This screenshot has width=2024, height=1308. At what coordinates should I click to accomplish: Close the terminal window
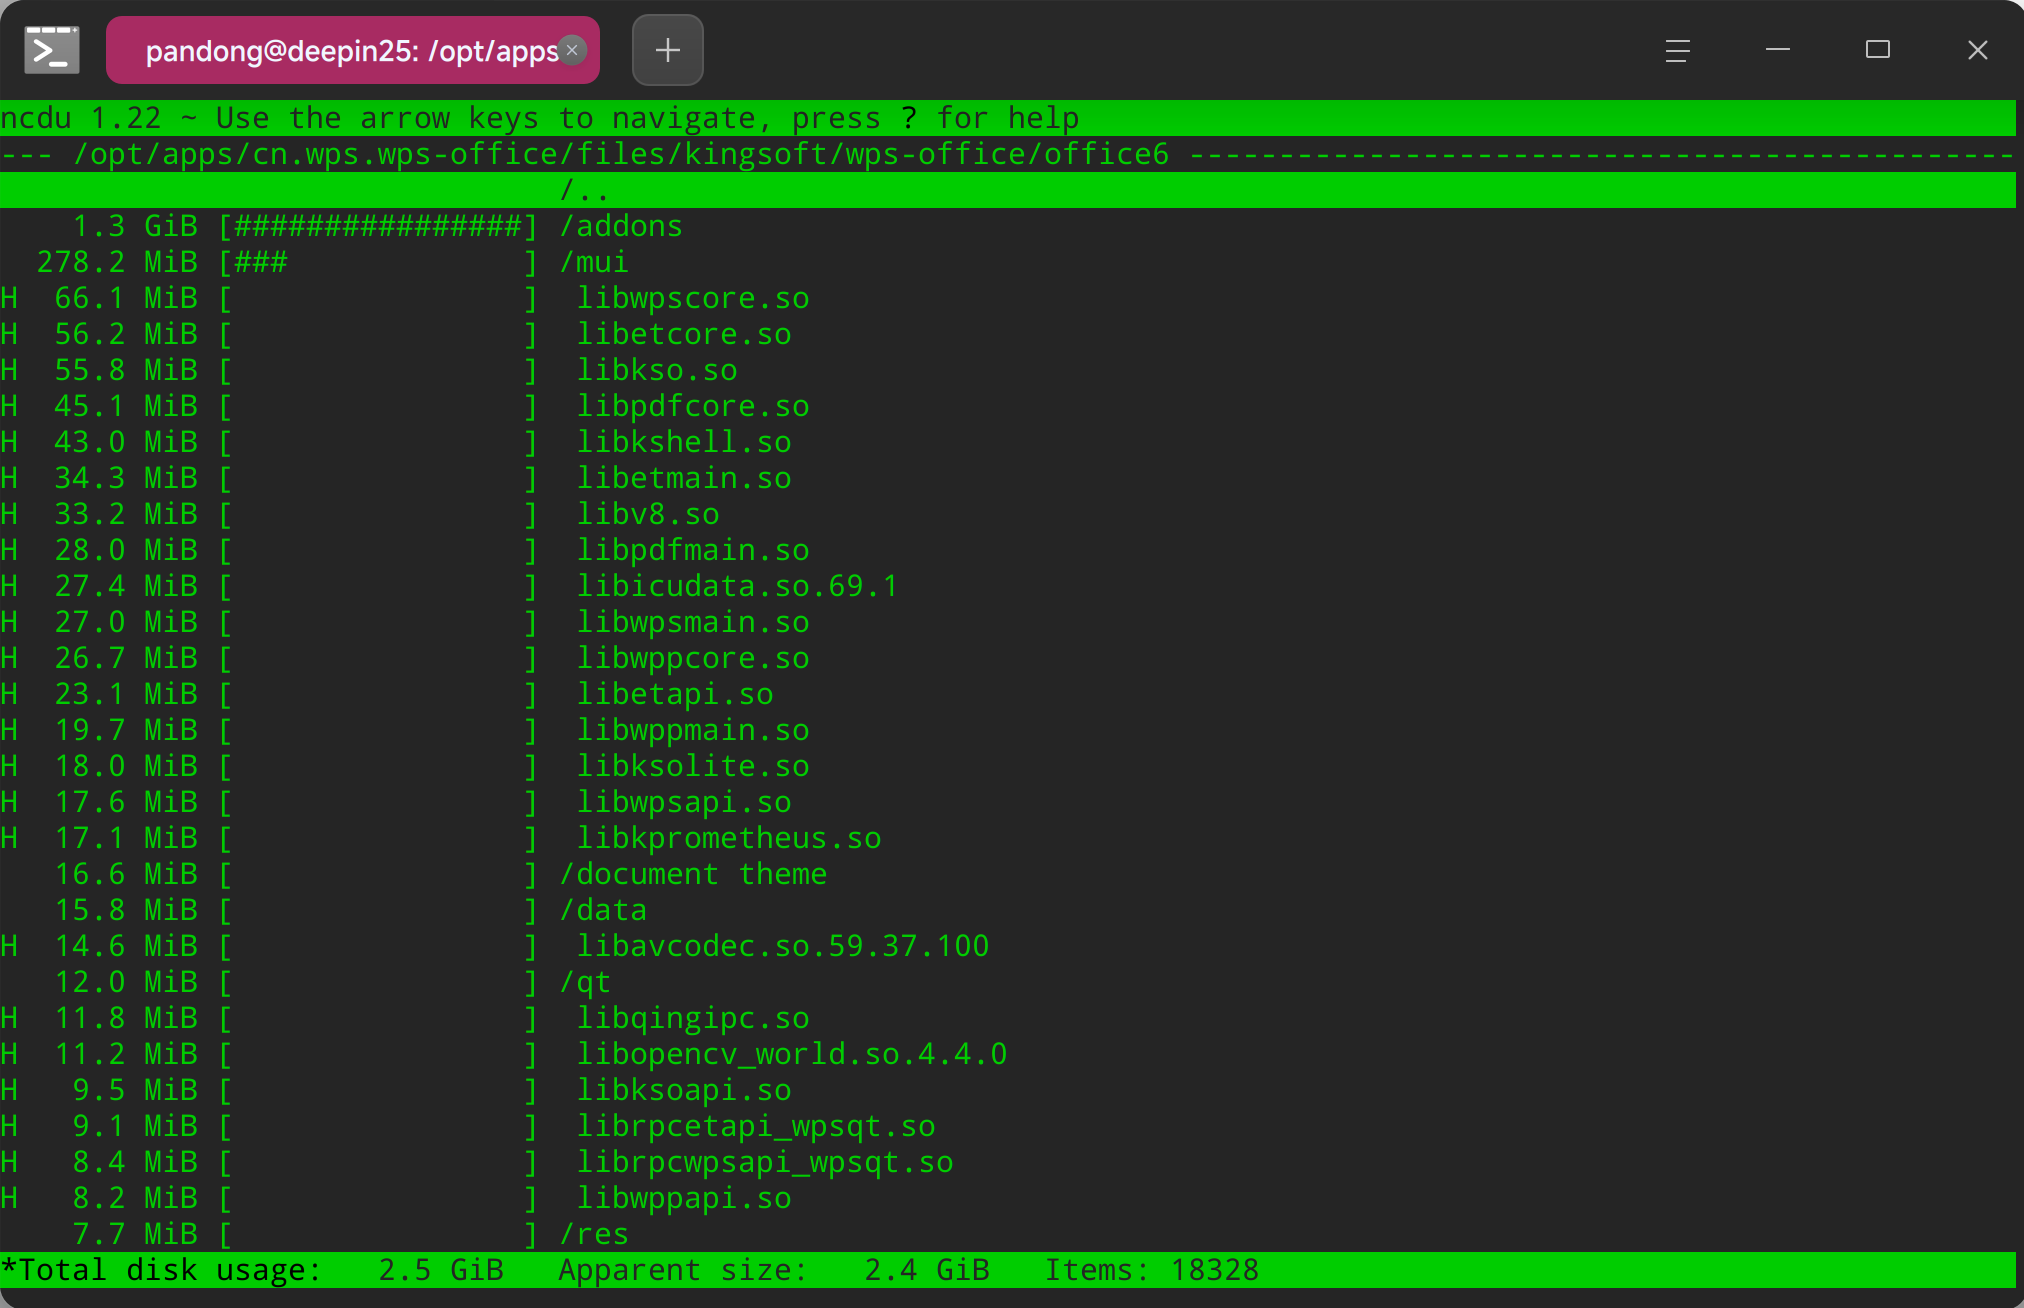[x=1978, y=50]
